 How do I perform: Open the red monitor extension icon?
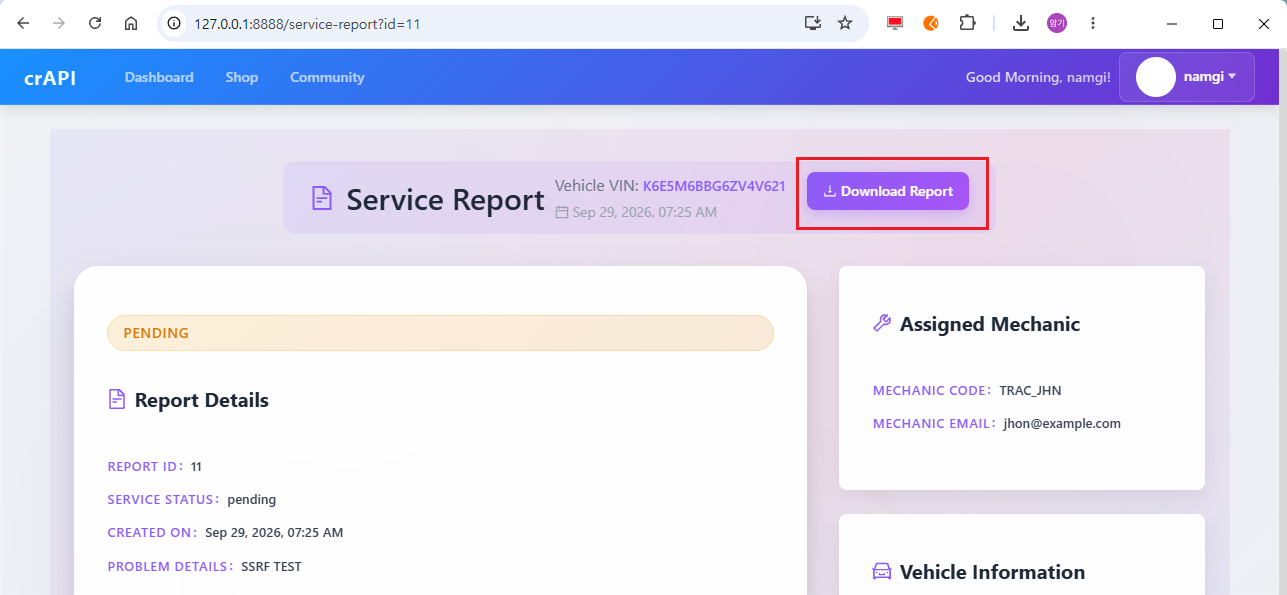click(x=895, y=23)
